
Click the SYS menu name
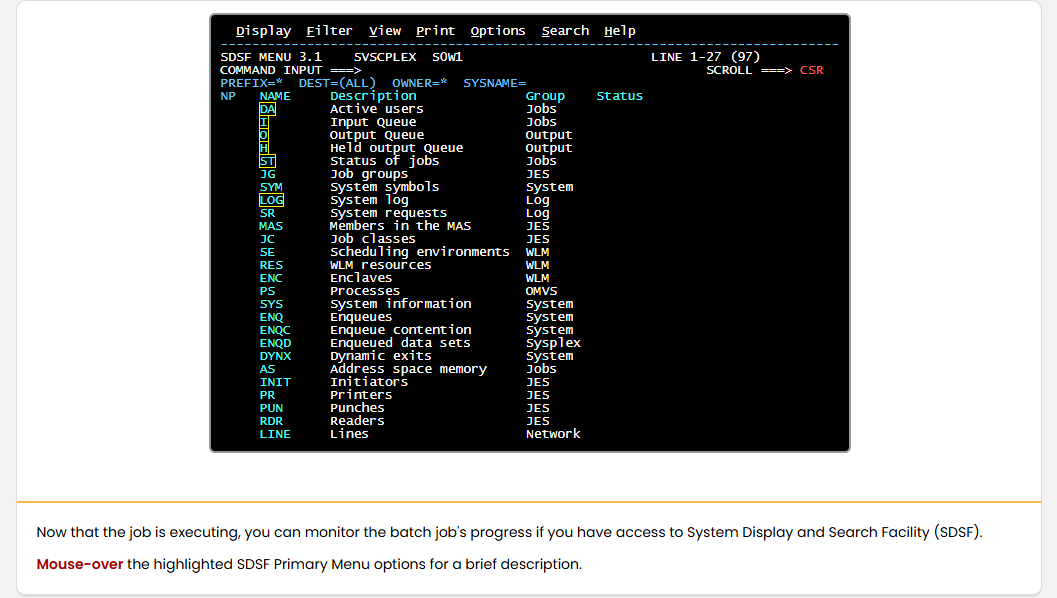pos(271,304)
